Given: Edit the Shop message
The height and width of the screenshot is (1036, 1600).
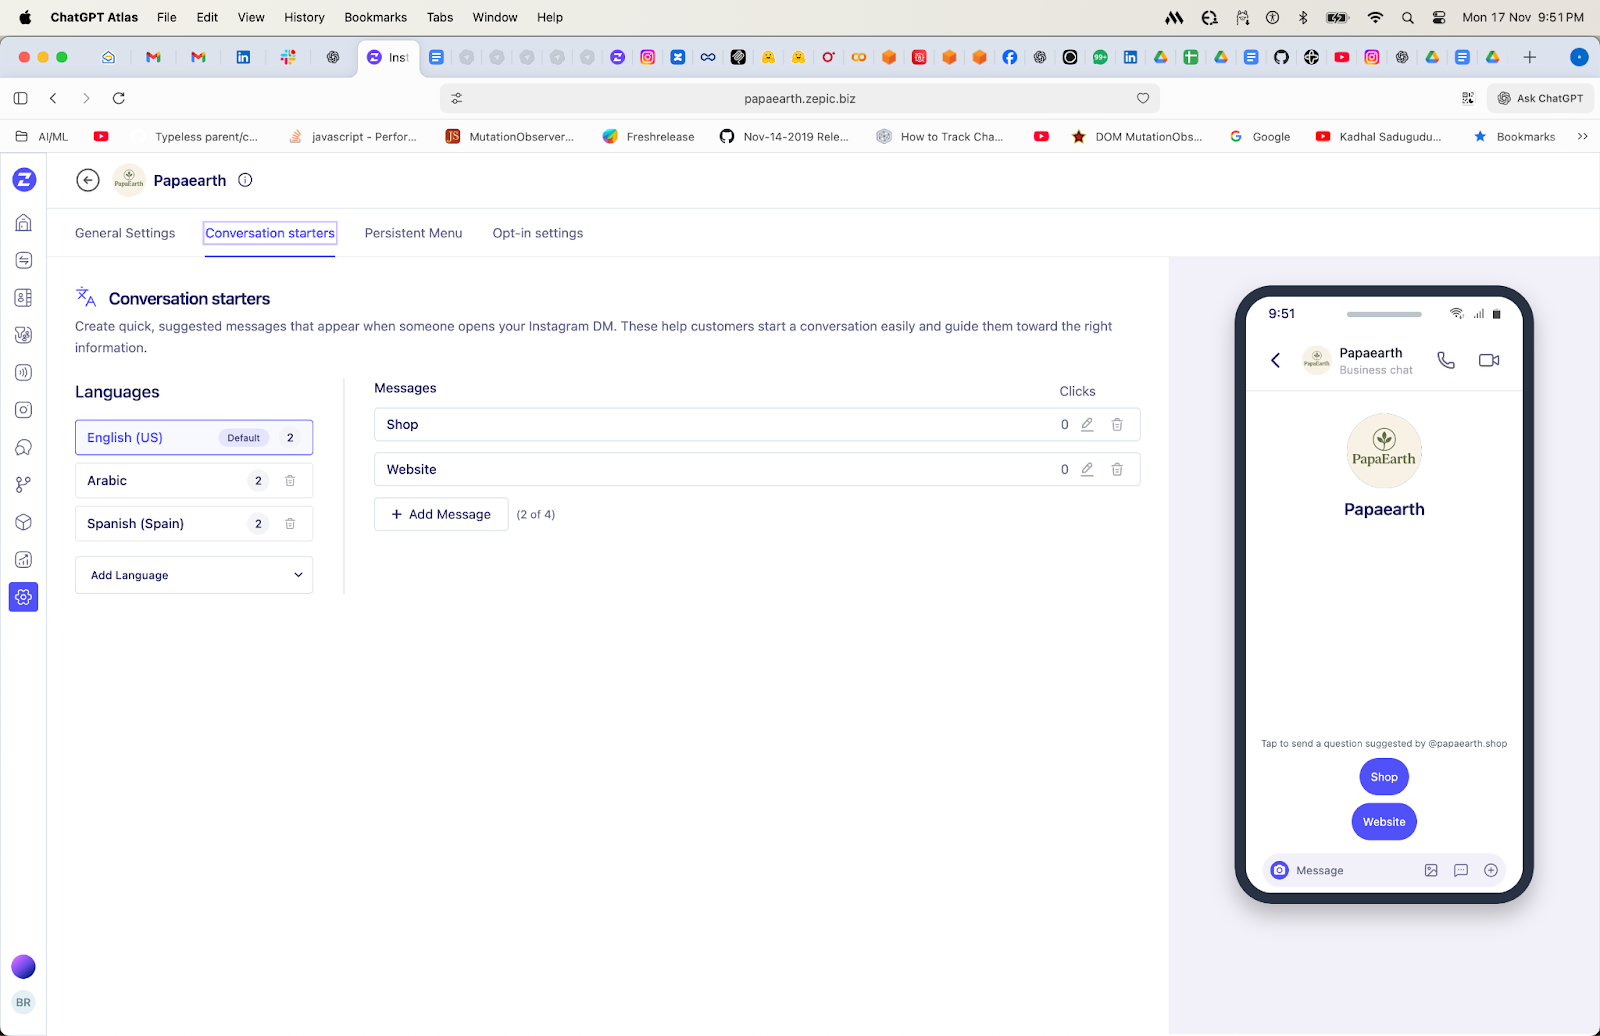Looking at the screenshot, I should click(1087, 424).
